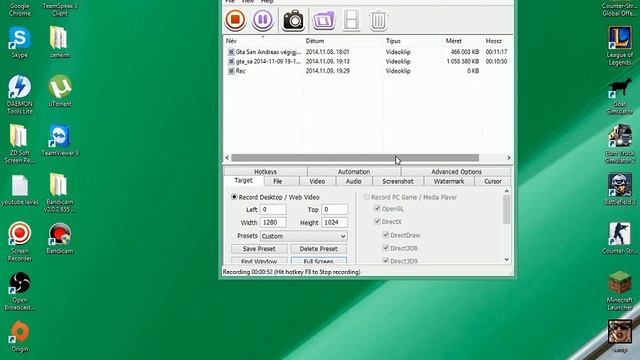Click the horizontal scrollbar thumb in file list
The height and width of the screenshot is (360, 640).
[x=355, y=158]
